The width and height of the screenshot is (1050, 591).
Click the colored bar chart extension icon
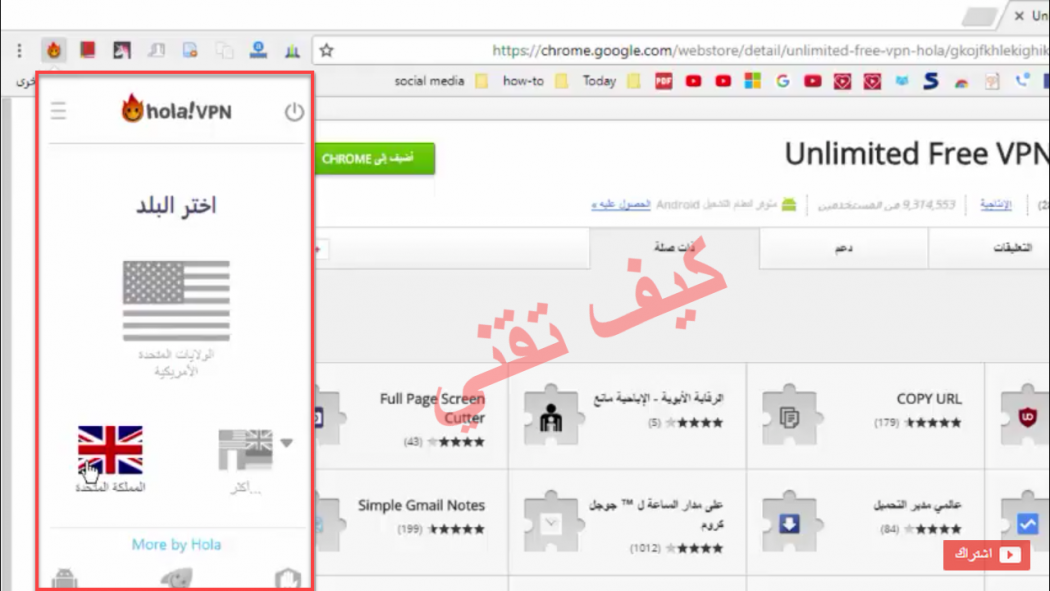click(292, 51)
